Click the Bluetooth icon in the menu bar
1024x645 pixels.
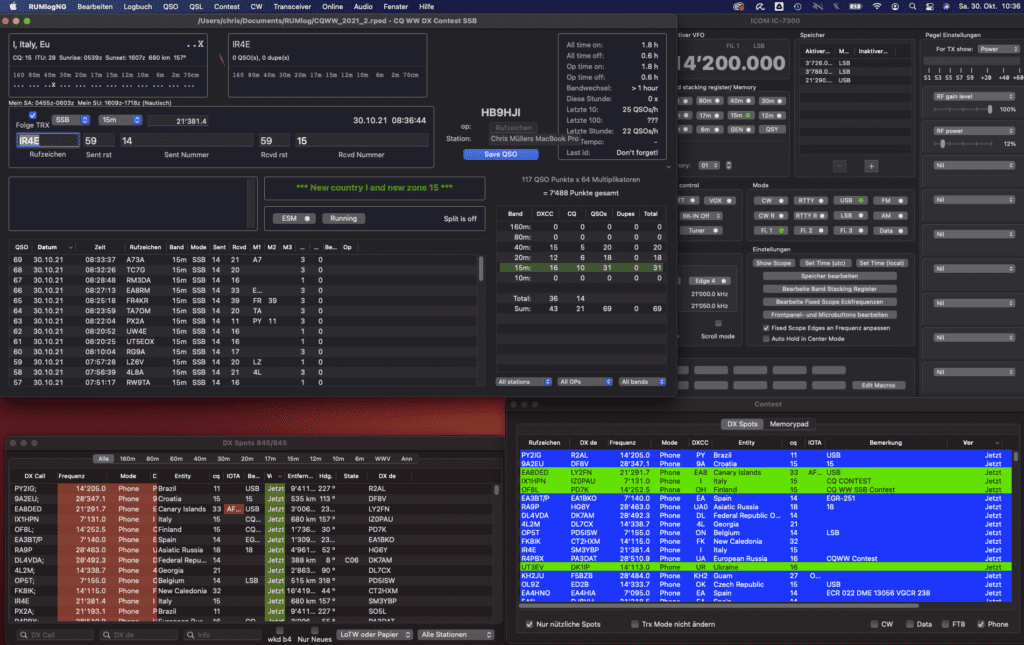[x=837, y=6]
